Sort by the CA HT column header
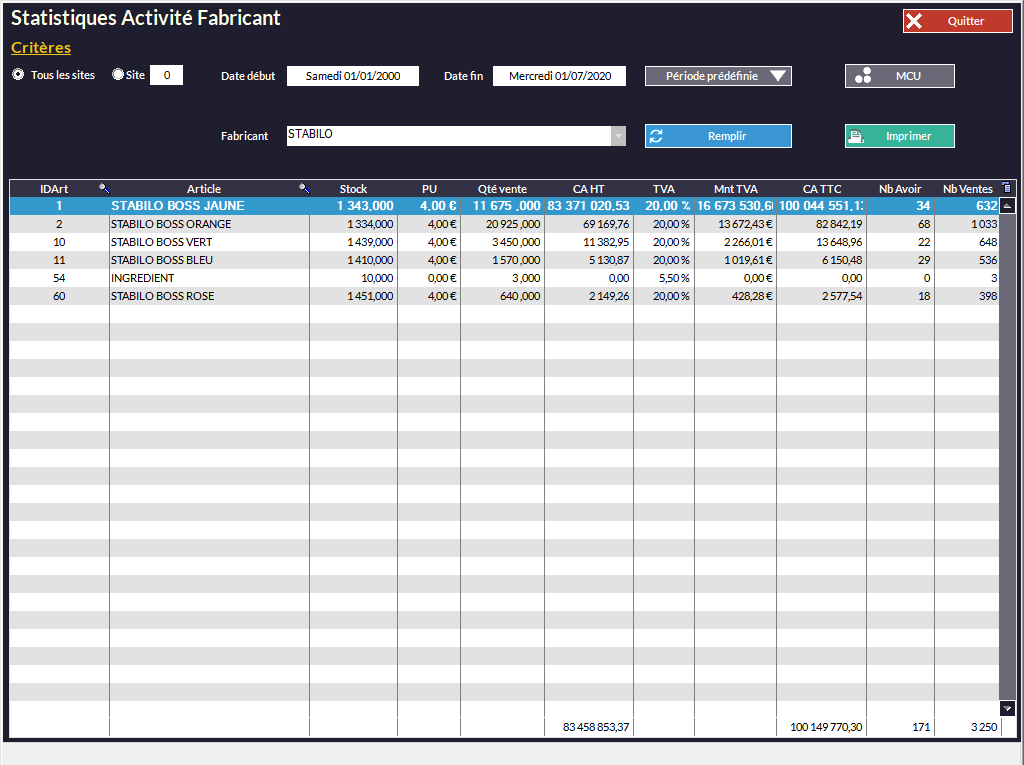This screenshot has height=765, width=1024. click(x=588, y=189)
